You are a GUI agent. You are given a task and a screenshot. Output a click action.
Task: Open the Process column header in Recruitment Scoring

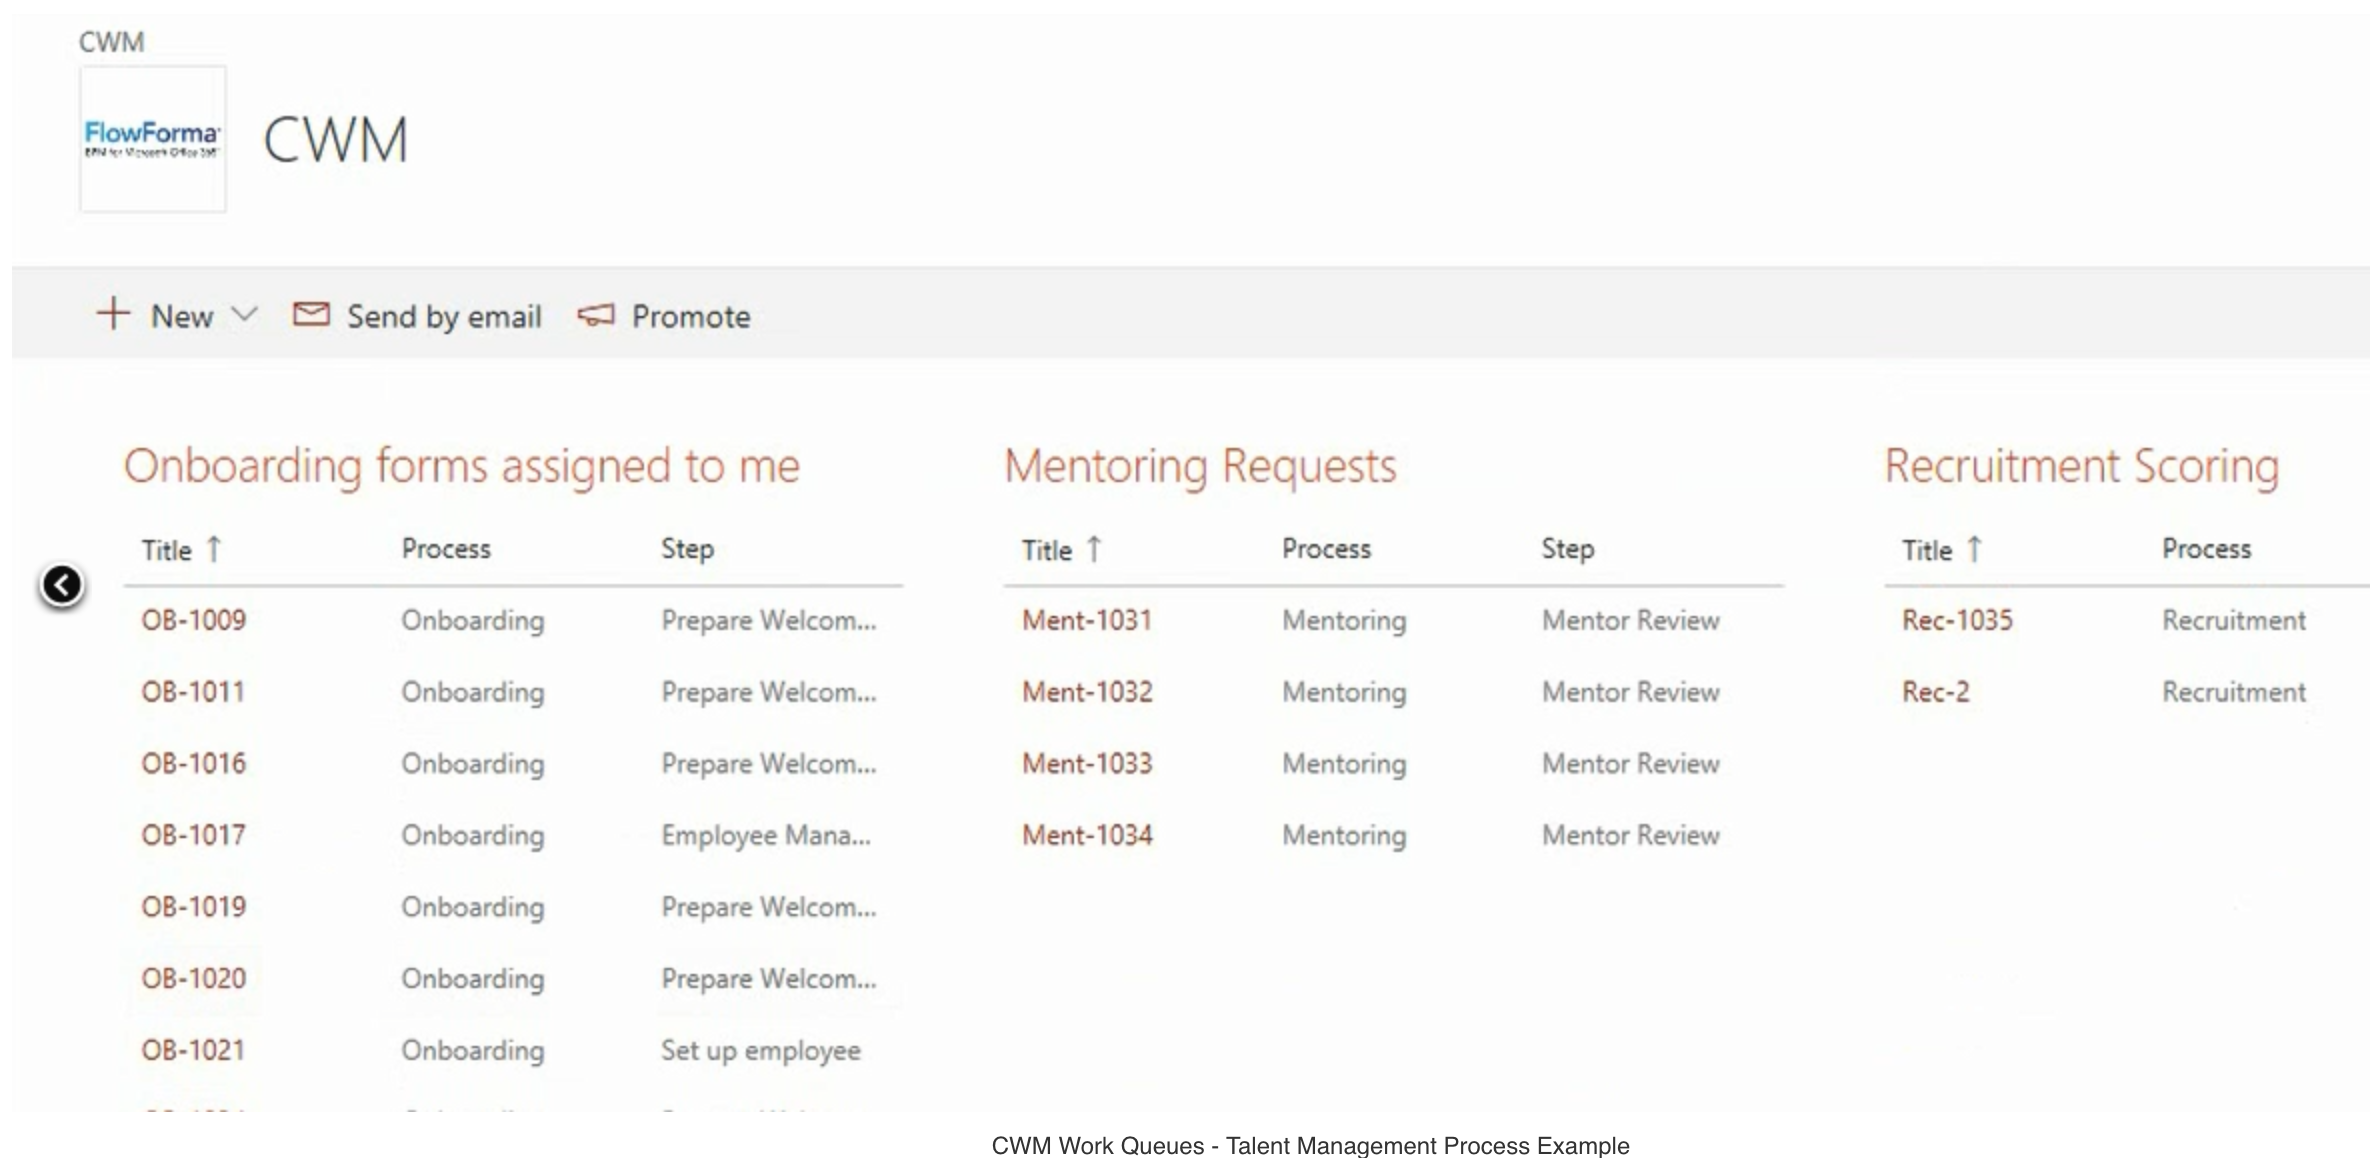2206,549
